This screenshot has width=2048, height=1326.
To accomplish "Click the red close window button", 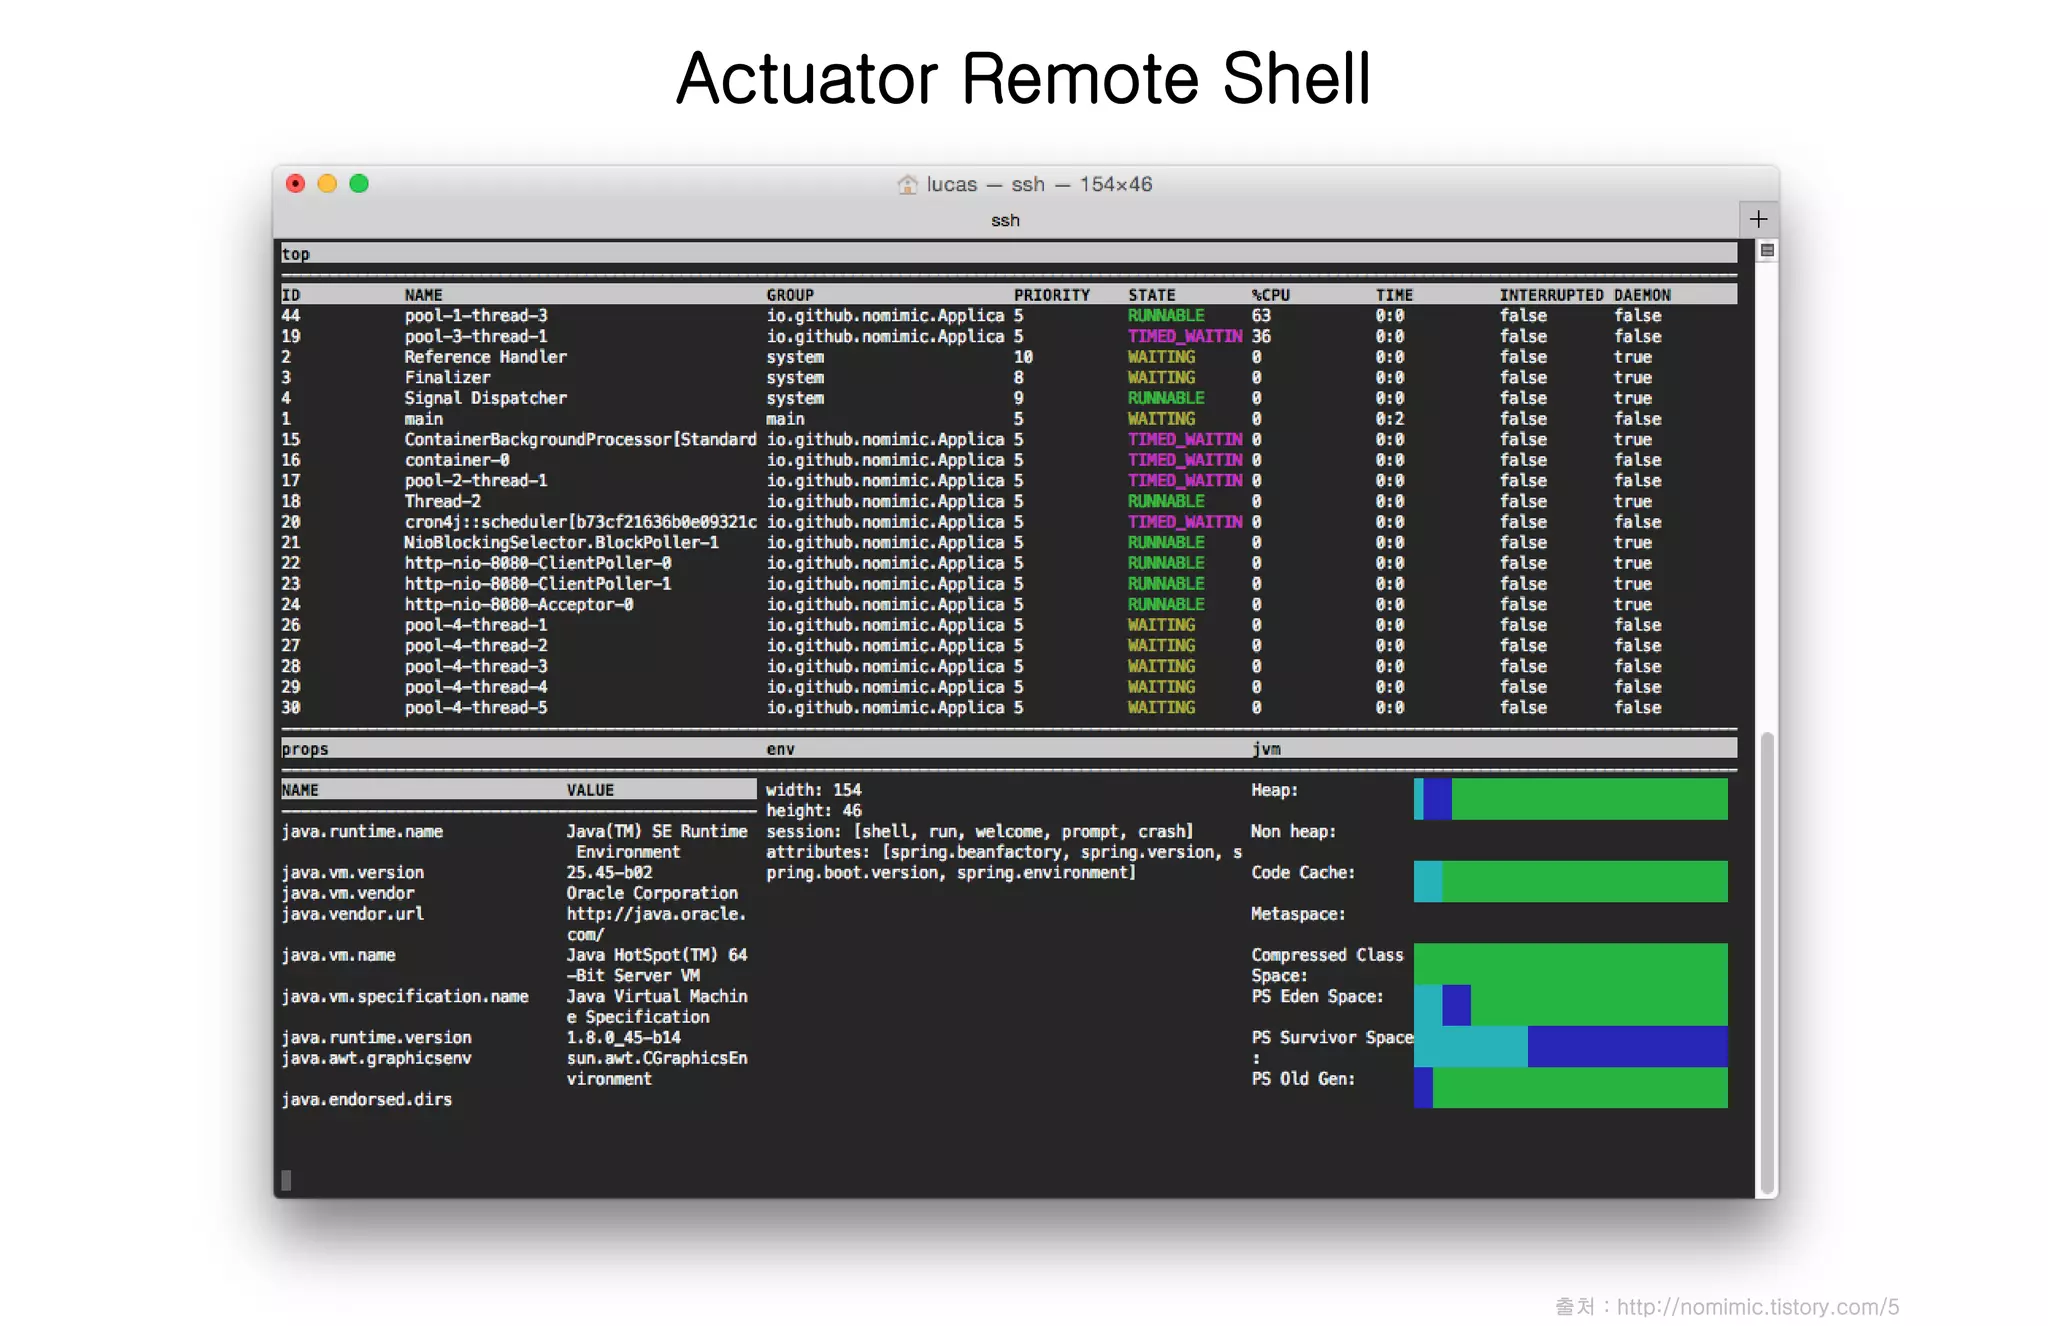I will click(295, 183).
